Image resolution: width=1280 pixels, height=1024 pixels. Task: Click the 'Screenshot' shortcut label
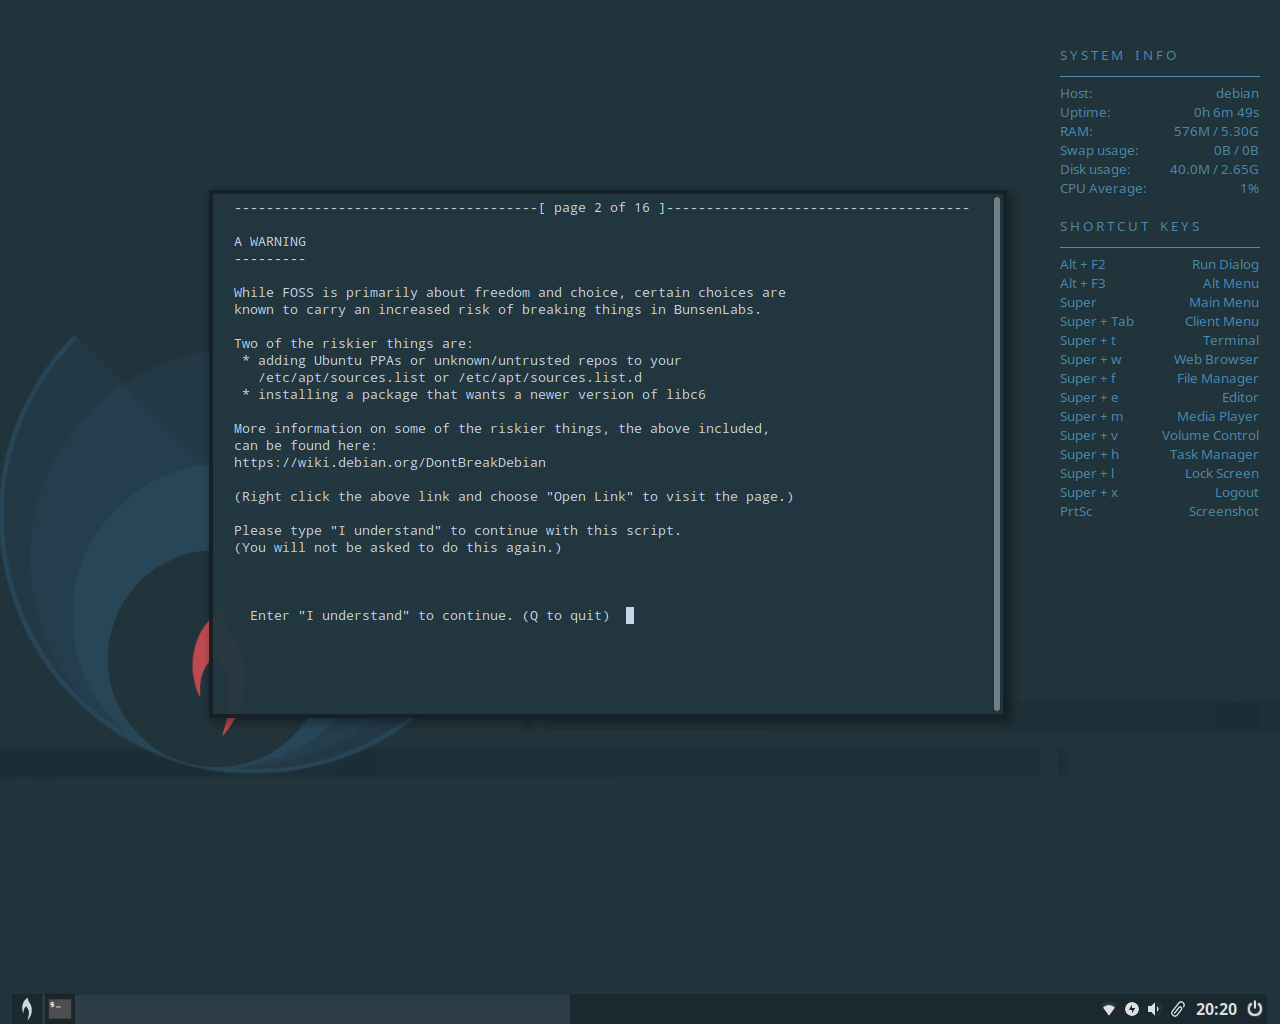1224,511
